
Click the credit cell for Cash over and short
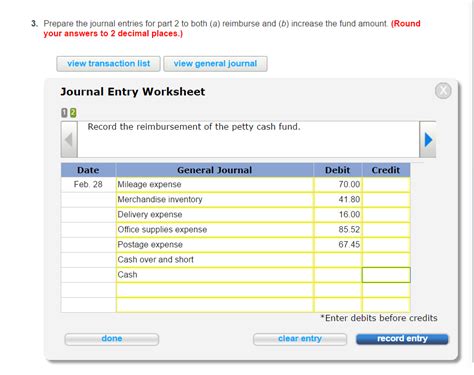click(386, 259)
